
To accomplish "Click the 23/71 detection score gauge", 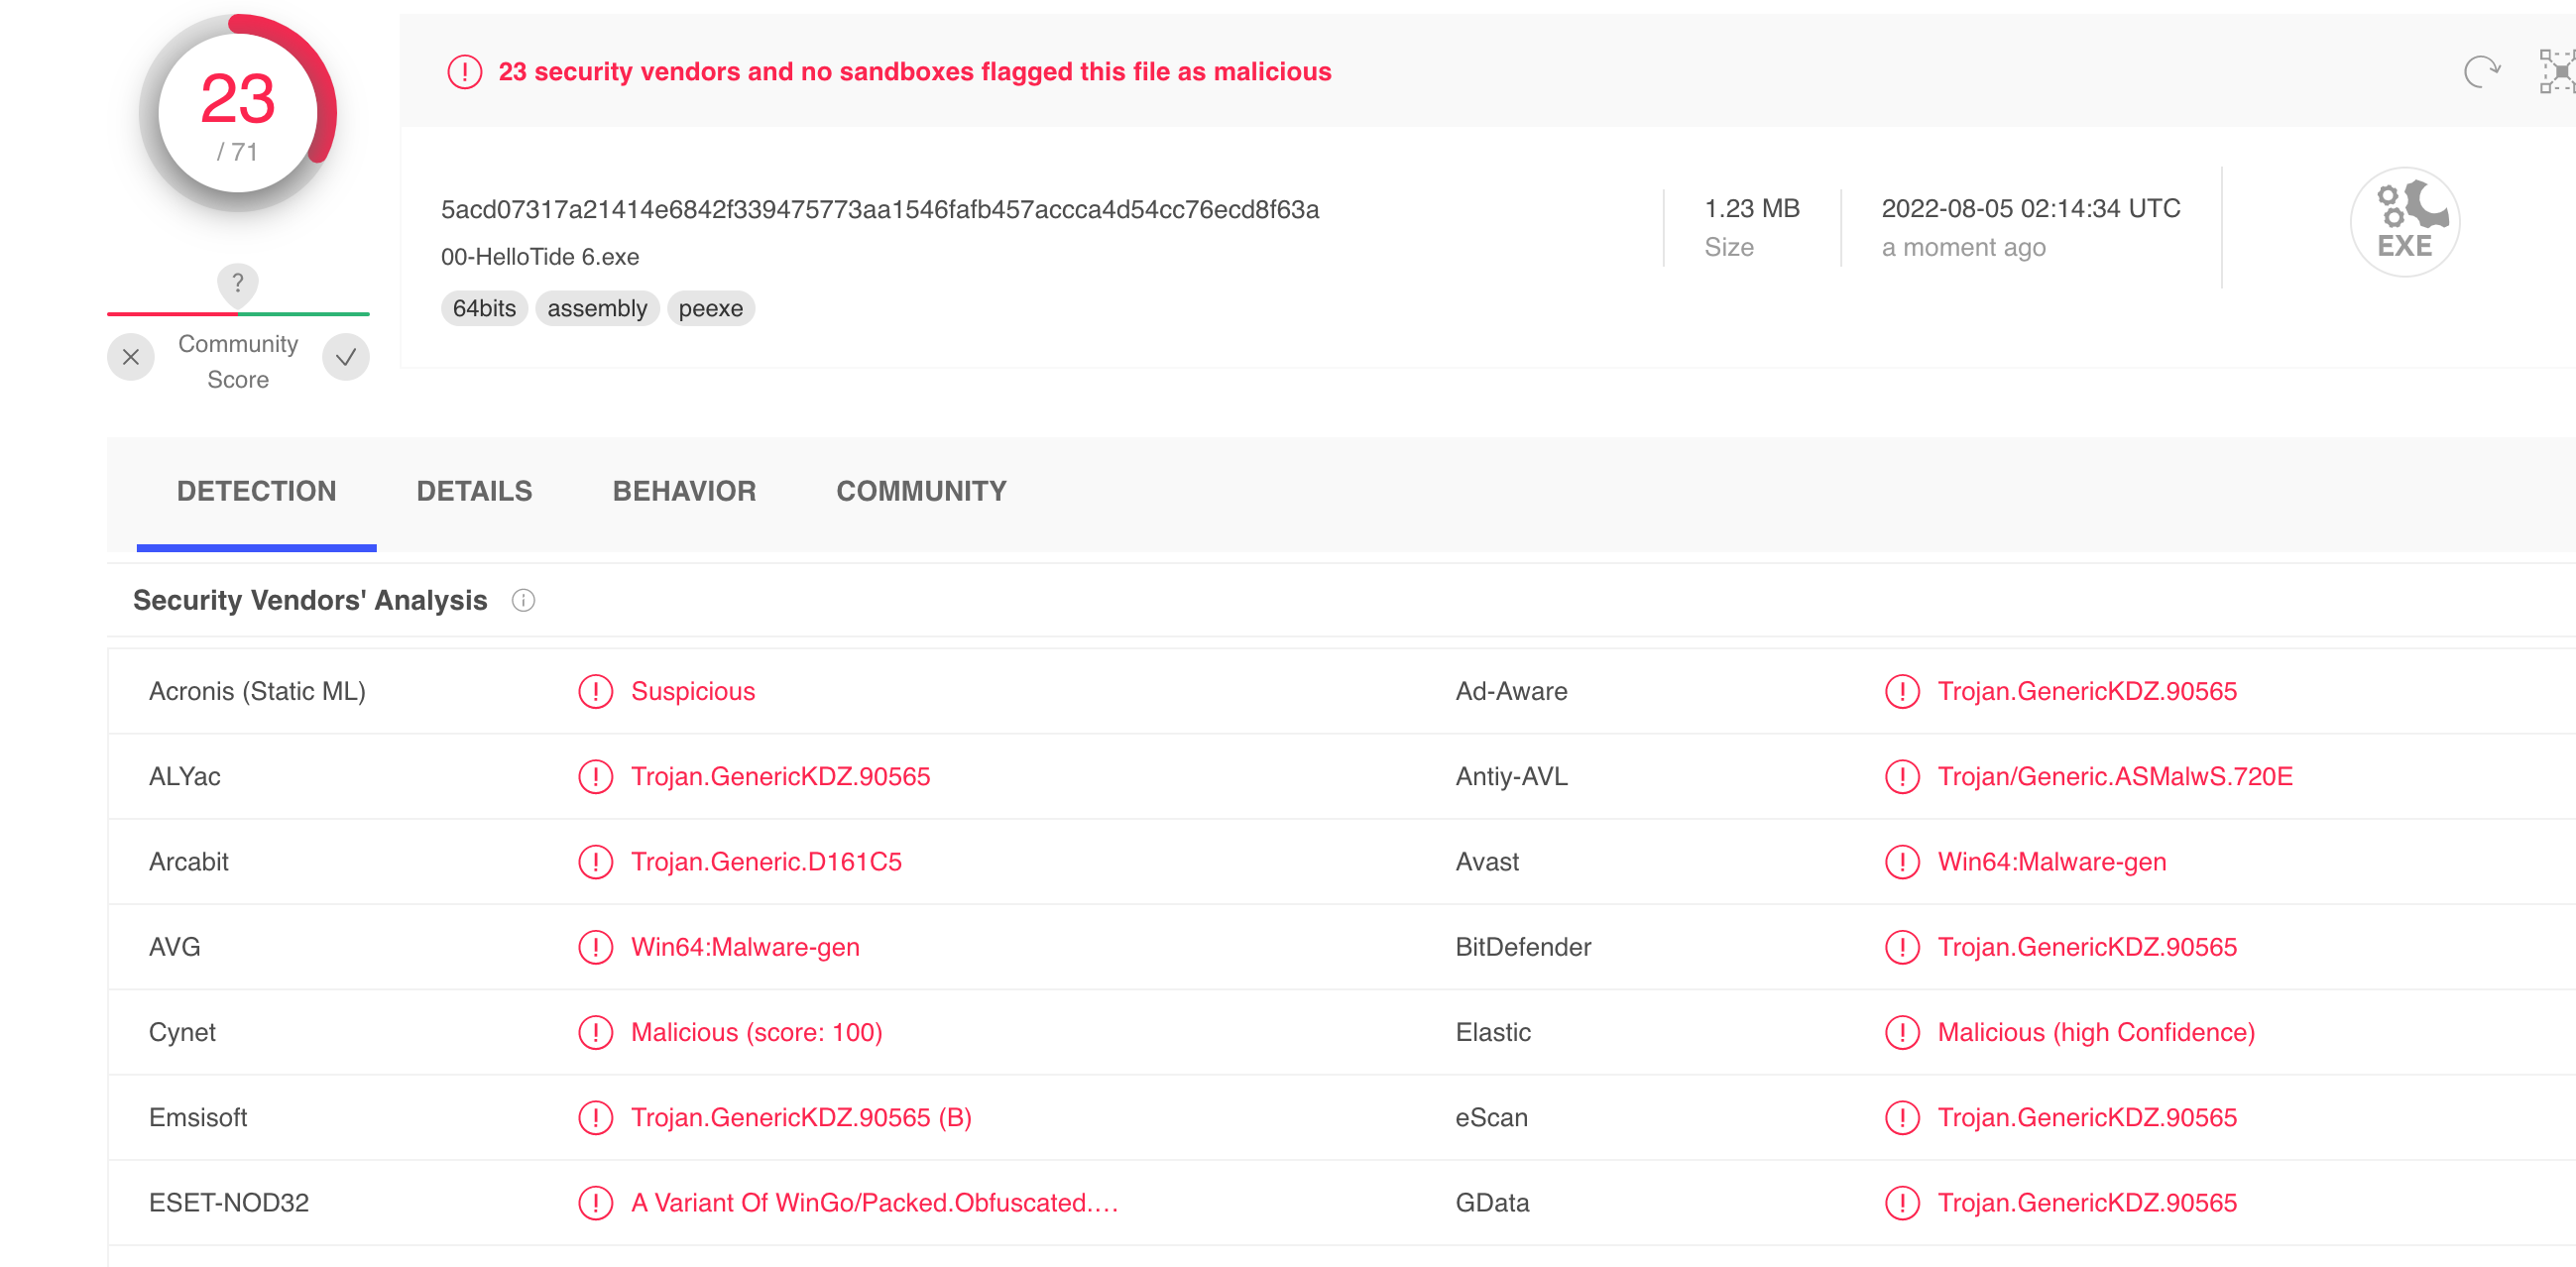I will click(238, 114).
